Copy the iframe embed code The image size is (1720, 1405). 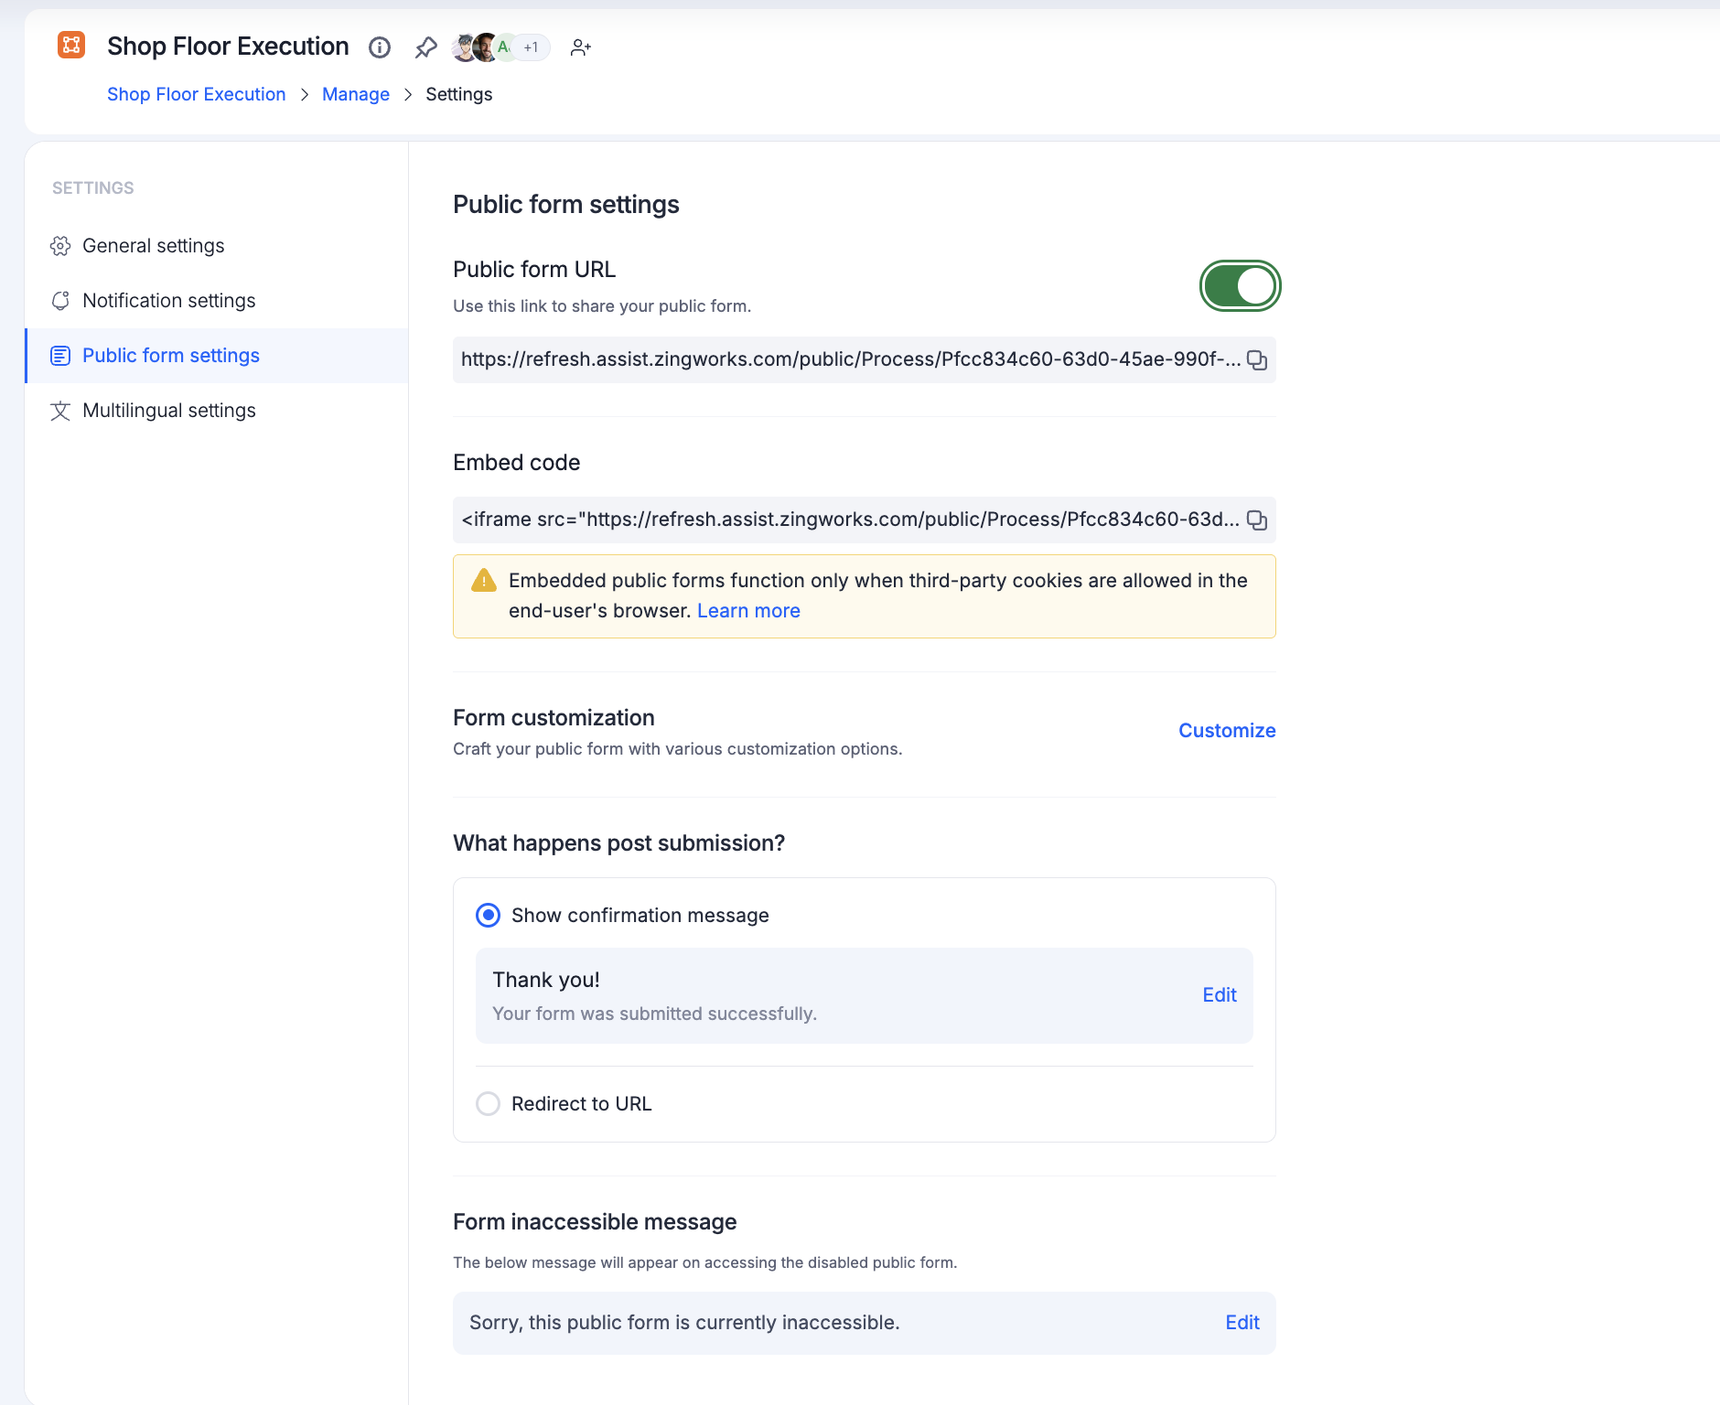[1257, 520]
